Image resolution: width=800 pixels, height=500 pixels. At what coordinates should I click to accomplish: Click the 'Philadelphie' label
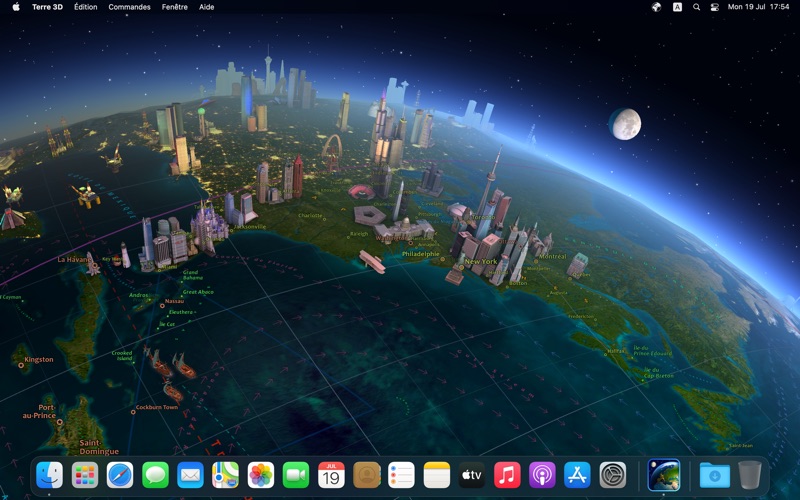pyautogui.click(x=420, y=254)
